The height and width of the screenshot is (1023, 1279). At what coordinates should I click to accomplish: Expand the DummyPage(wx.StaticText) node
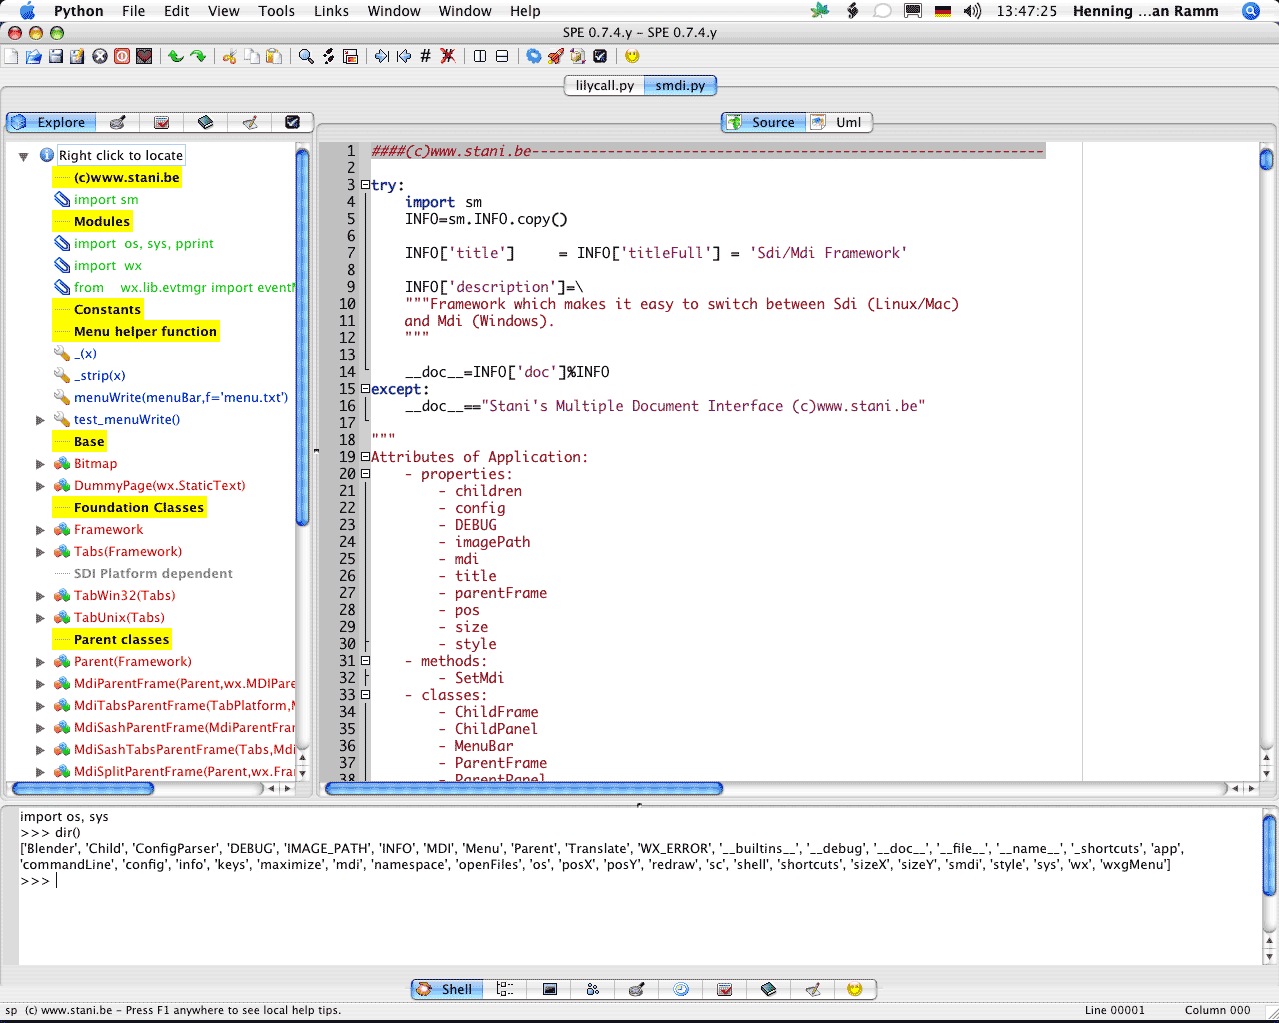click(x=40, y=486)
